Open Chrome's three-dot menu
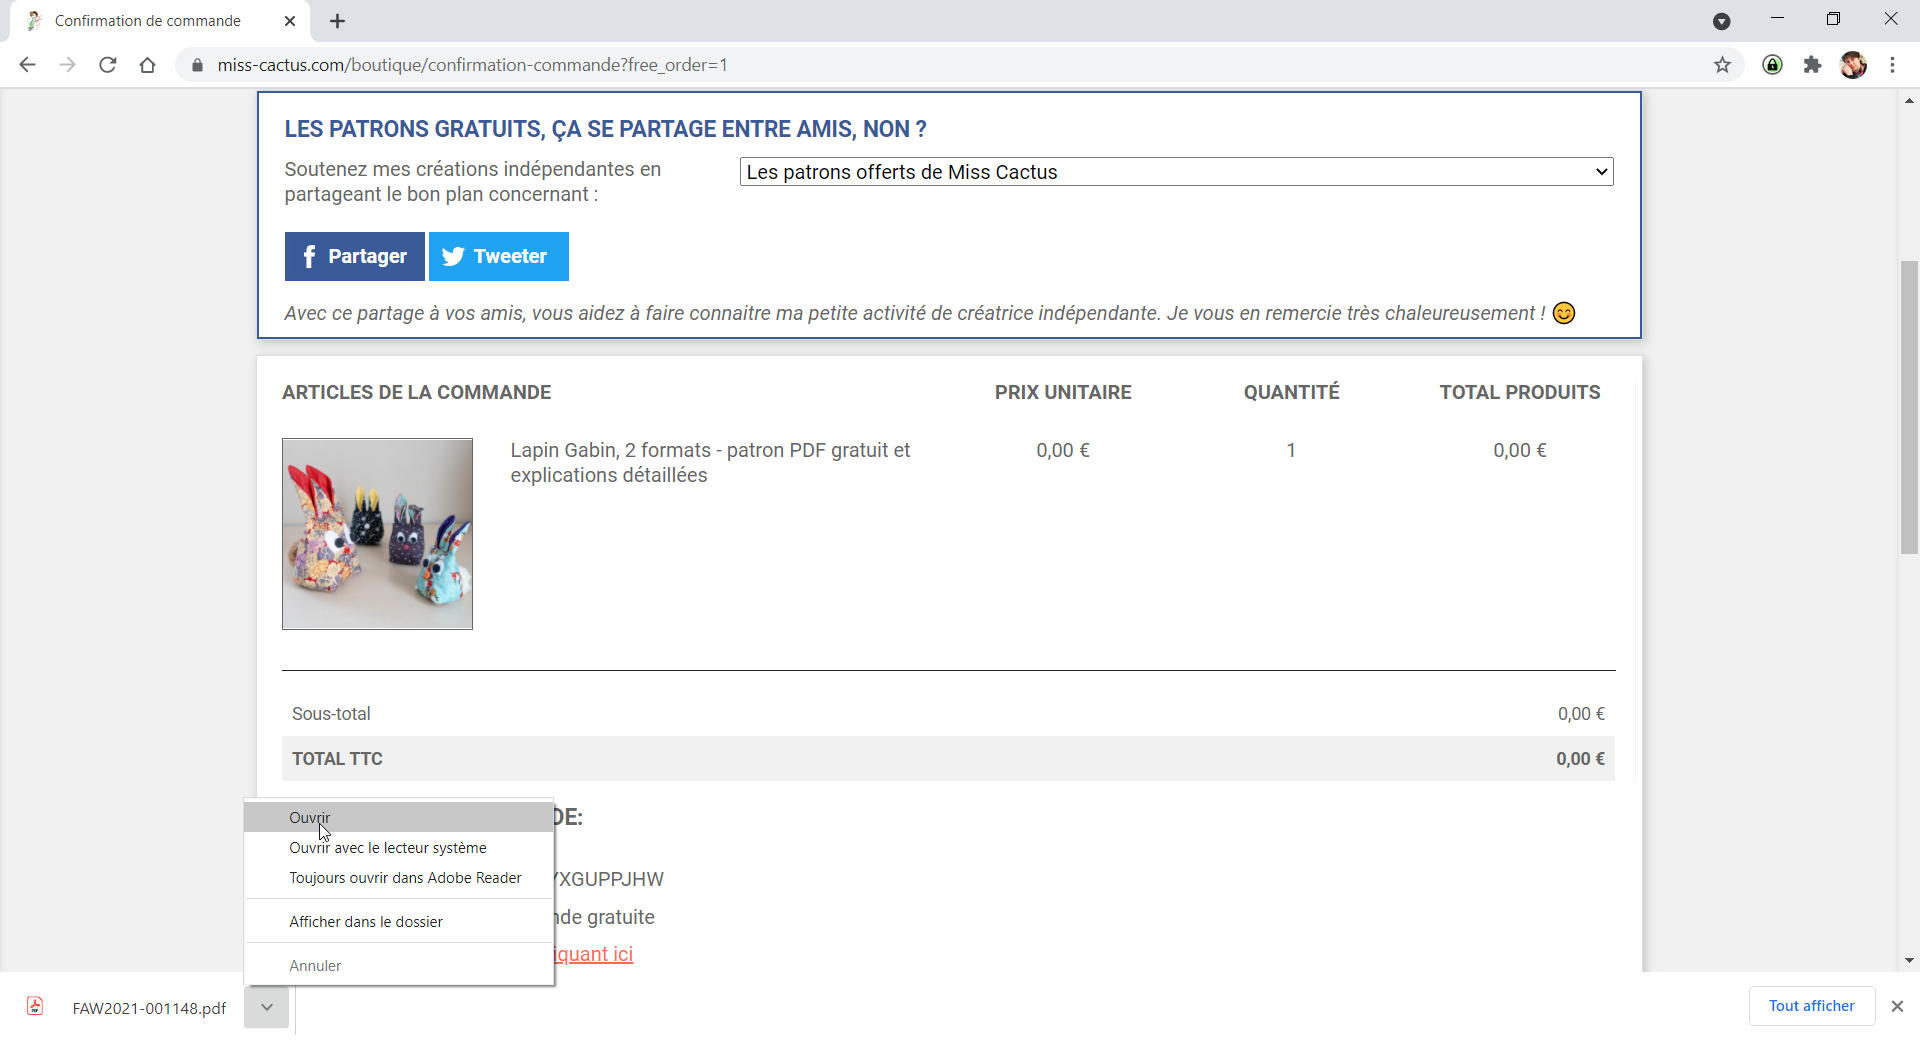This screenshot has width=1920, height=1042. [x=1892, y=64]
